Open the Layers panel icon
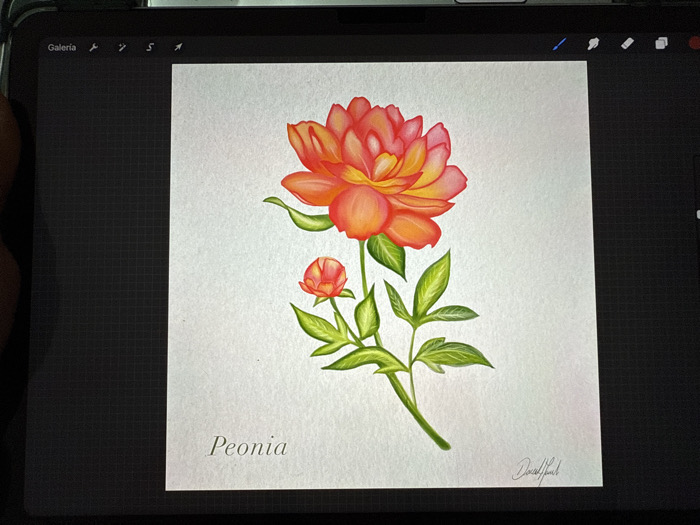 [x=661, y=43]
